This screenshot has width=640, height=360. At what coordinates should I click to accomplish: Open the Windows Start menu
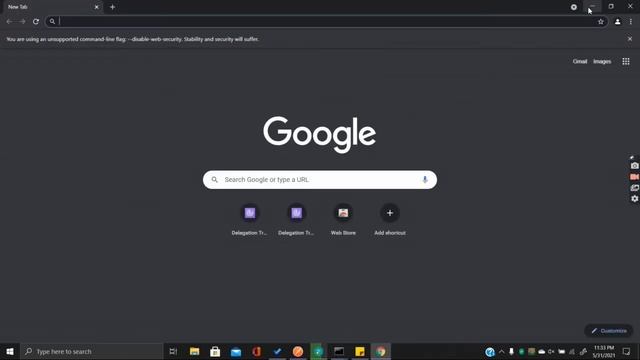[10, 351]
